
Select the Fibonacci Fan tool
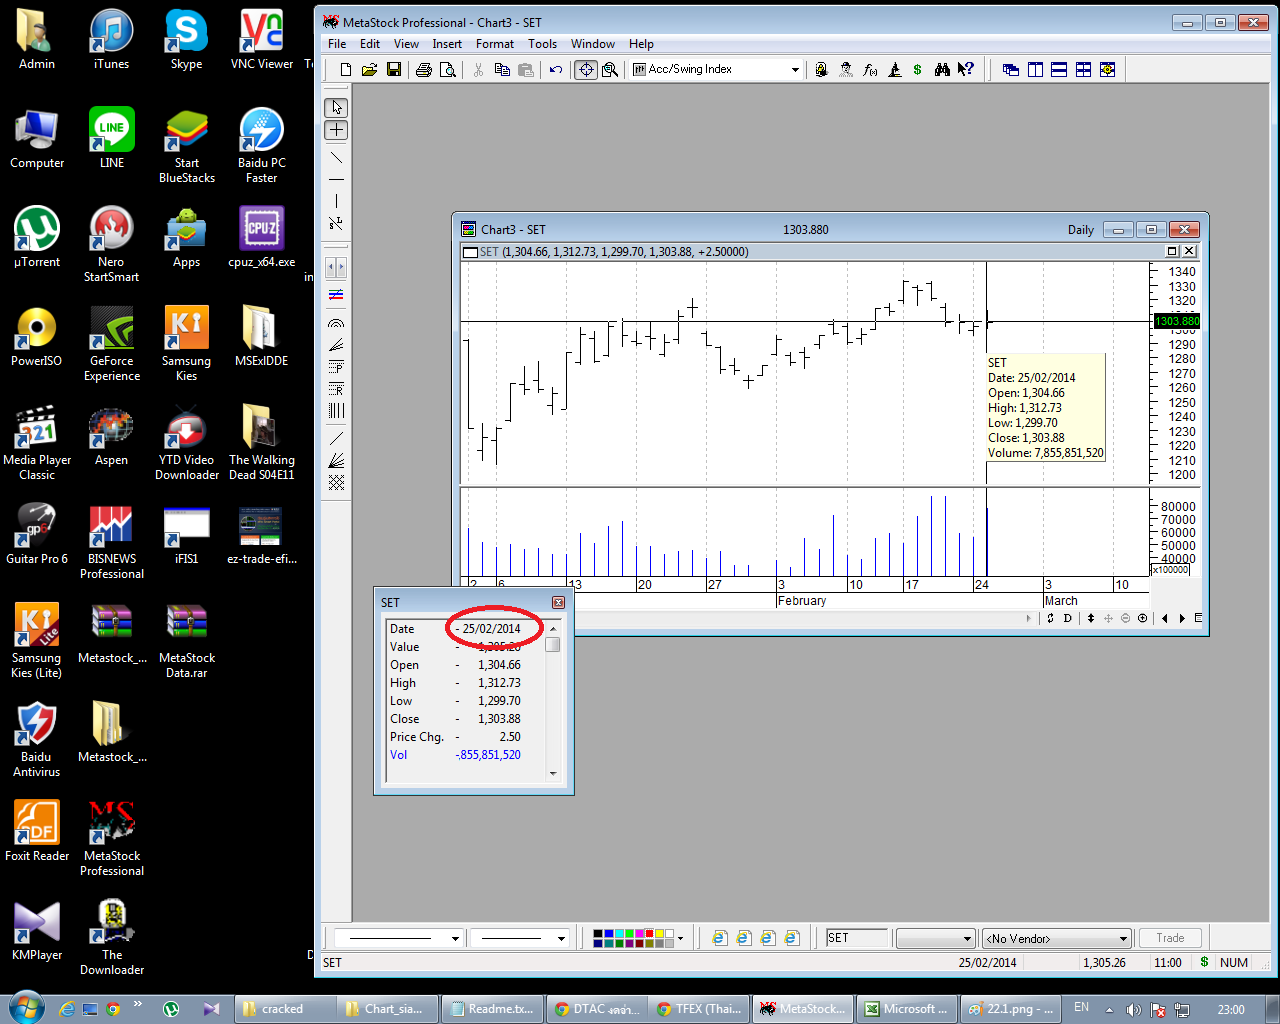point(336,345)
